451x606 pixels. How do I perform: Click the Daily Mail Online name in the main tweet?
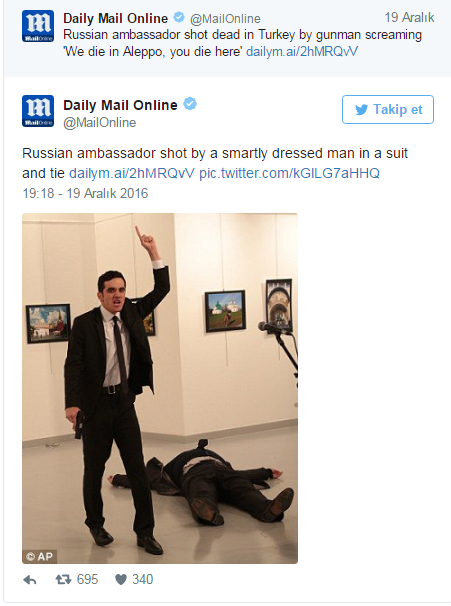(120, 105)
